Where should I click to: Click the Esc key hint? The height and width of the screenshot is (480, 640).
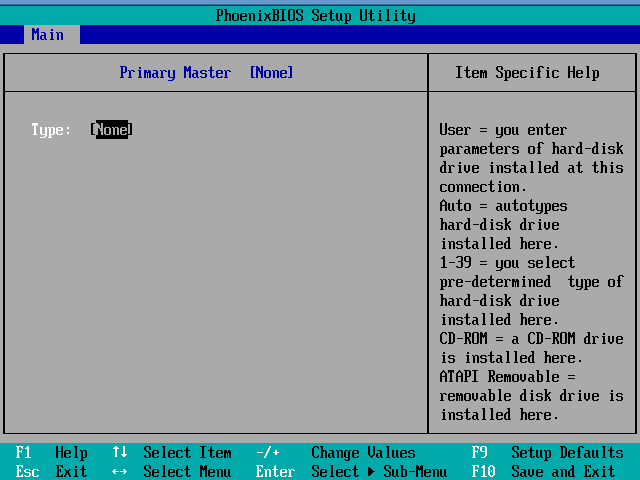(27, 471)
